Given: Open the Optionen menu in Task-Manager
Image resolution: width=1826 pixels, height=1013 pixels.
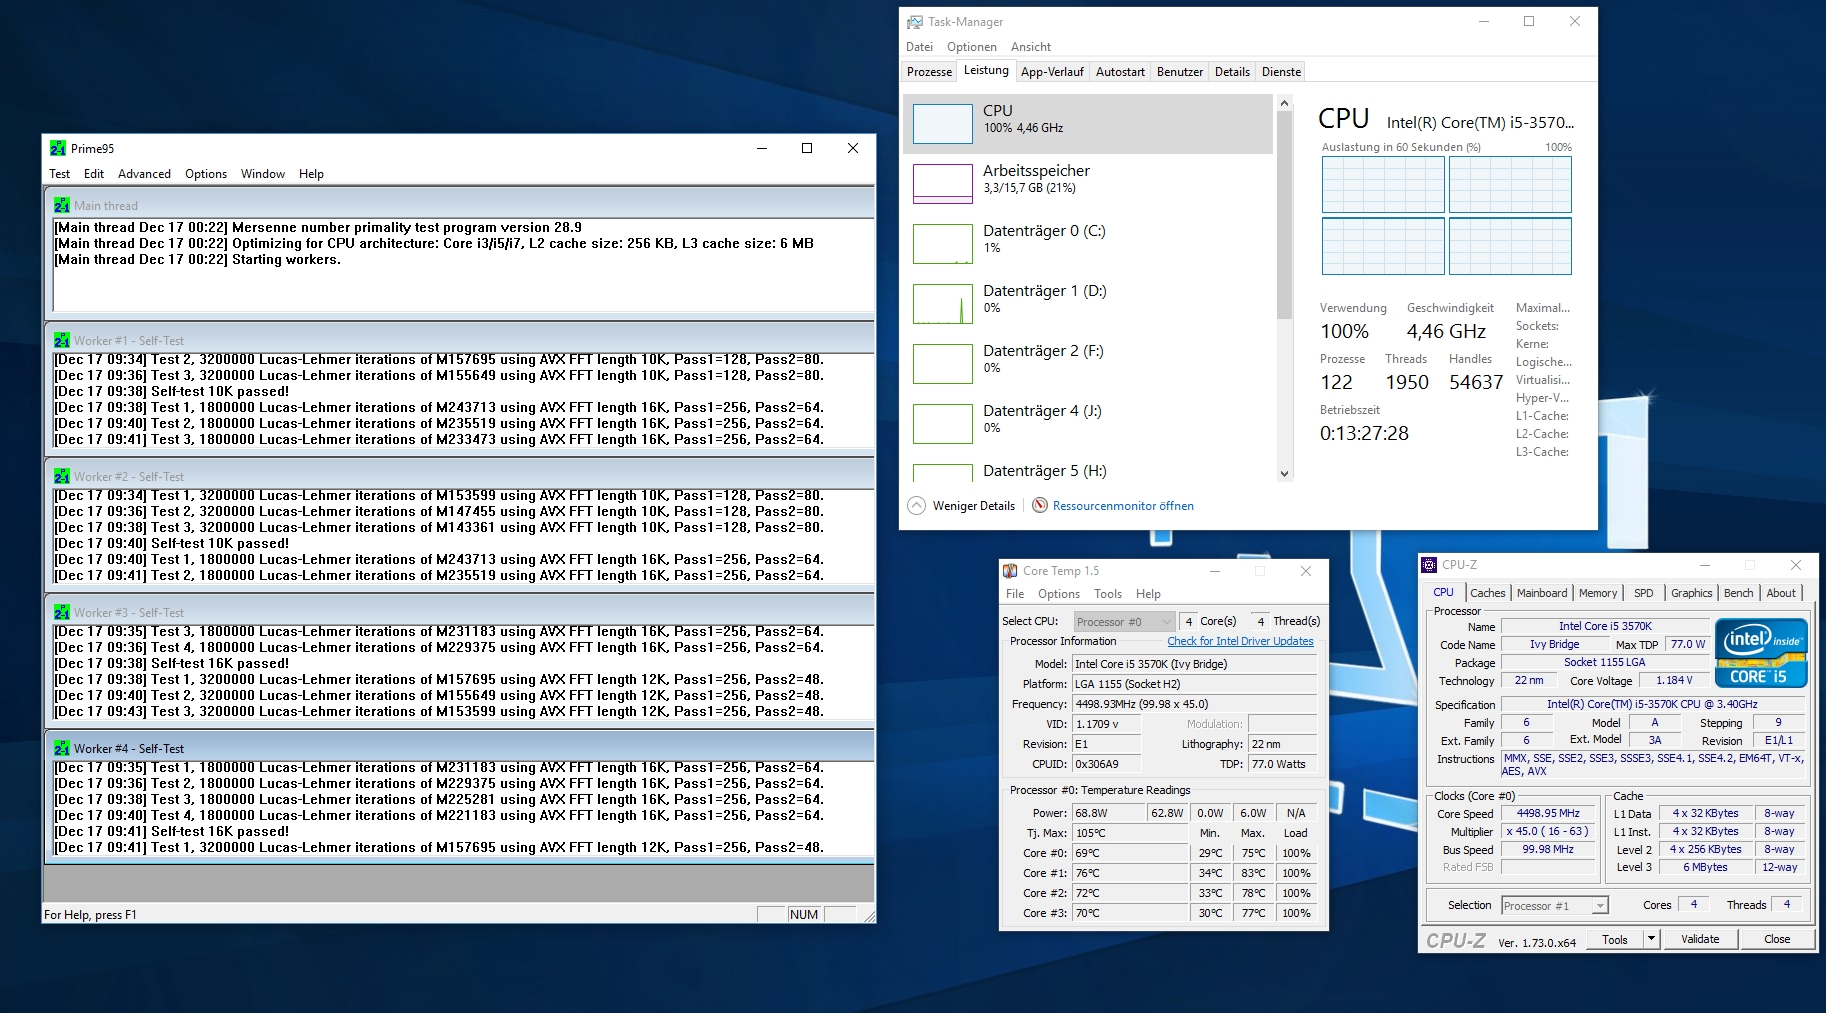Looking at the screenshot, I should coord(972,47).
